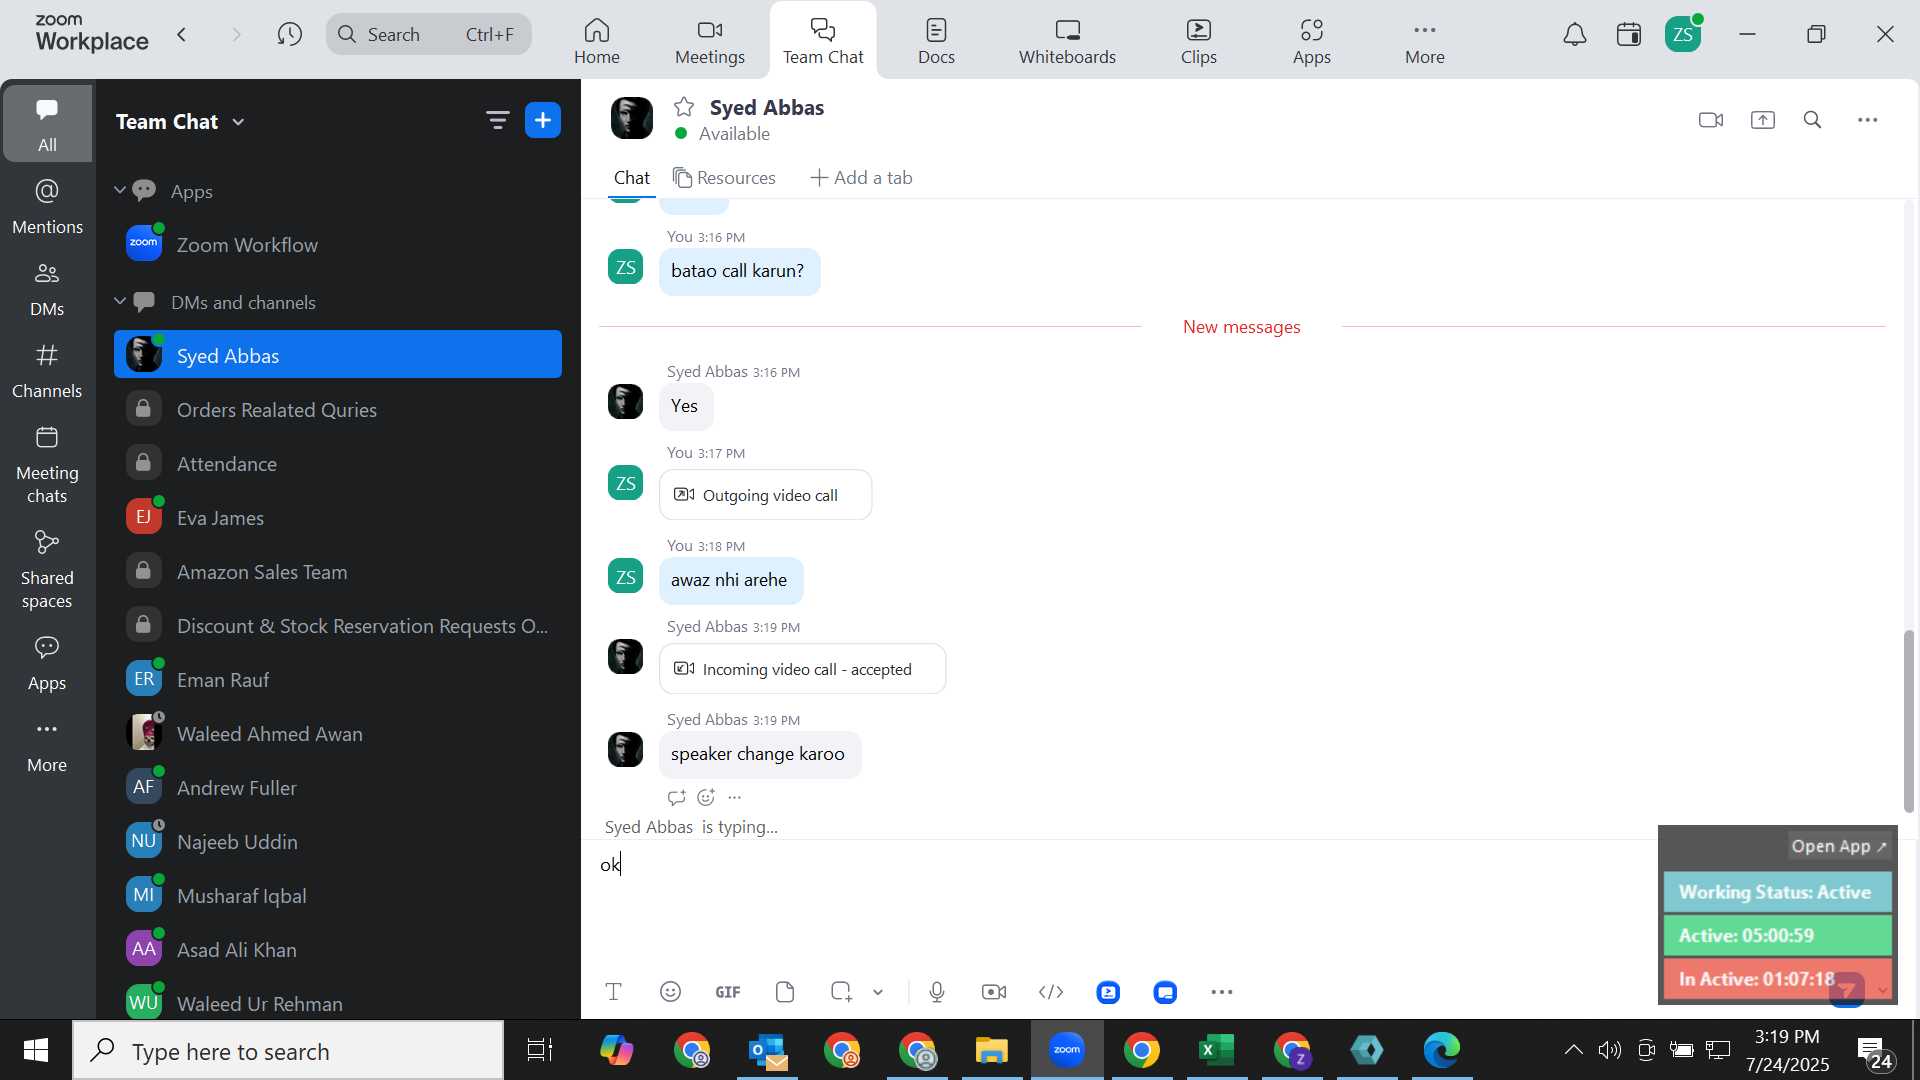This screenshot has width=1920, height=1080.
Task: Expand the screenshot options dropdown arrow
Action: (878, 992)
